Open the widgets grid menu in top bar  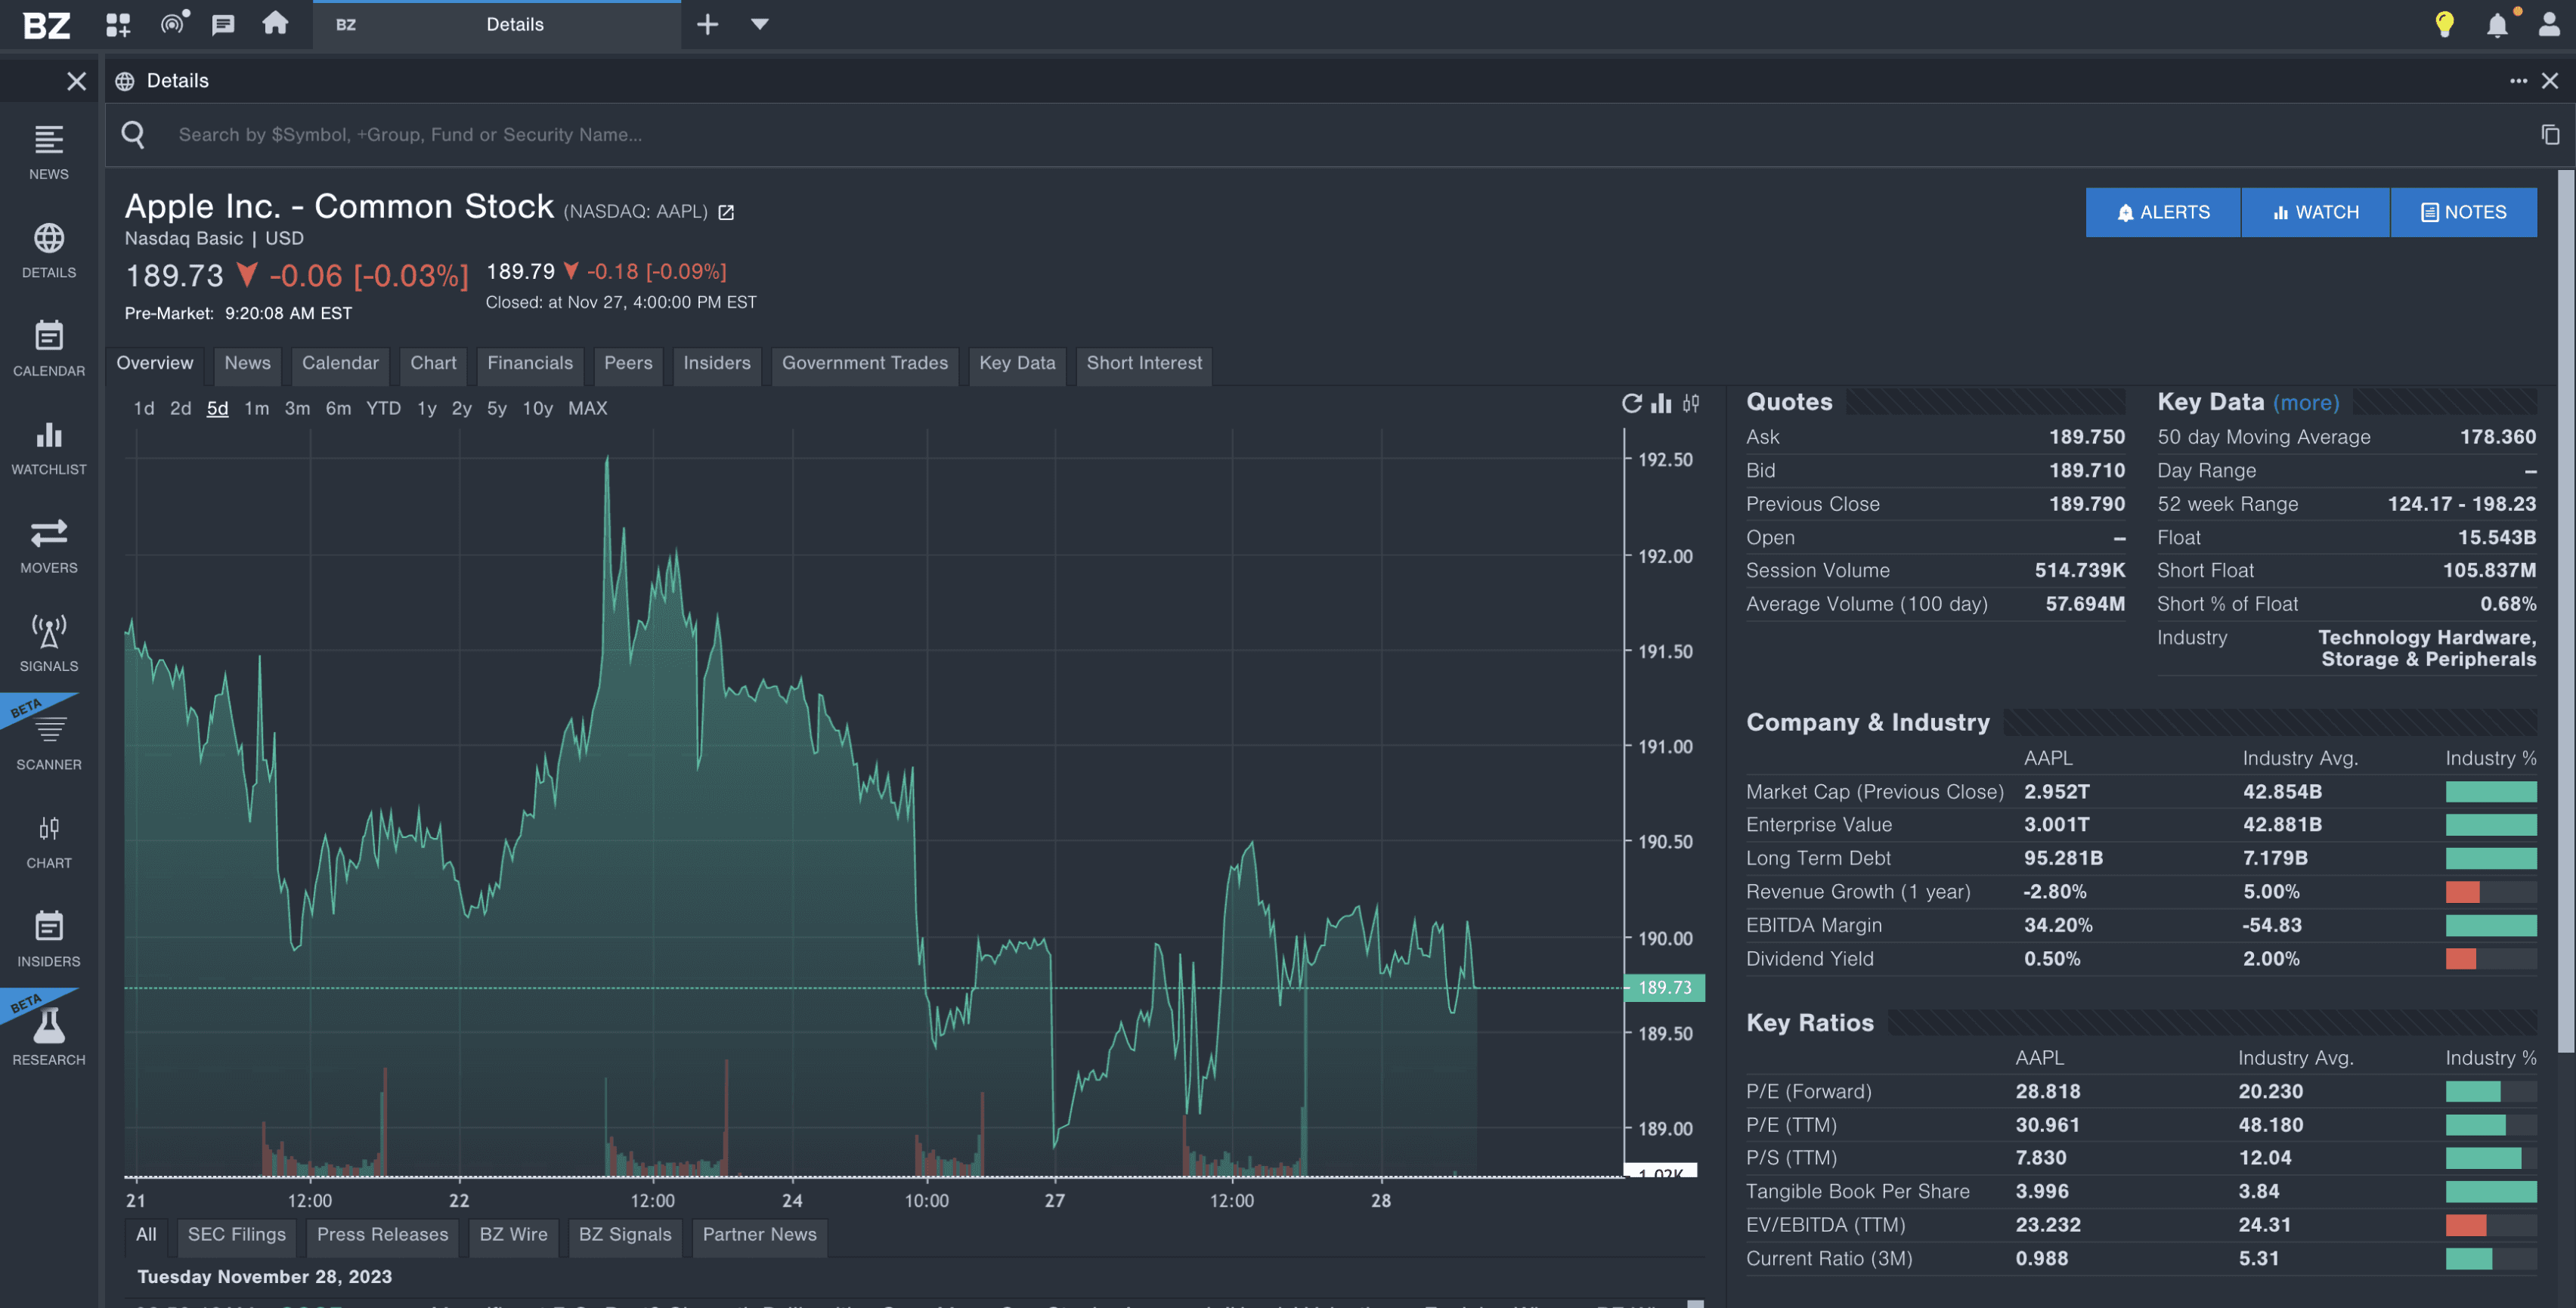pos(118,24)
